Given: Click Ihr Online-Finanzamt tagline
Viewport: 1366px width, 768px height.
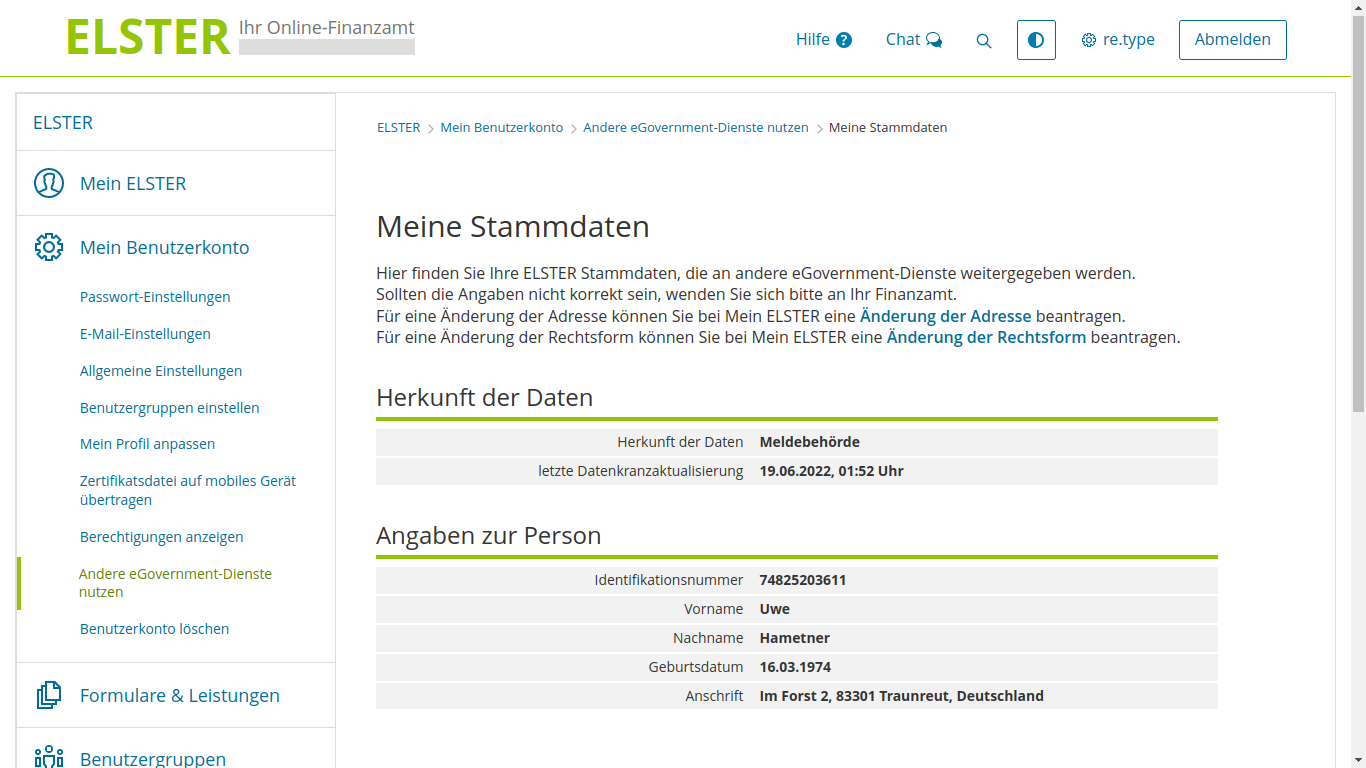Looking at the screenshot, I should coord(327,28).
